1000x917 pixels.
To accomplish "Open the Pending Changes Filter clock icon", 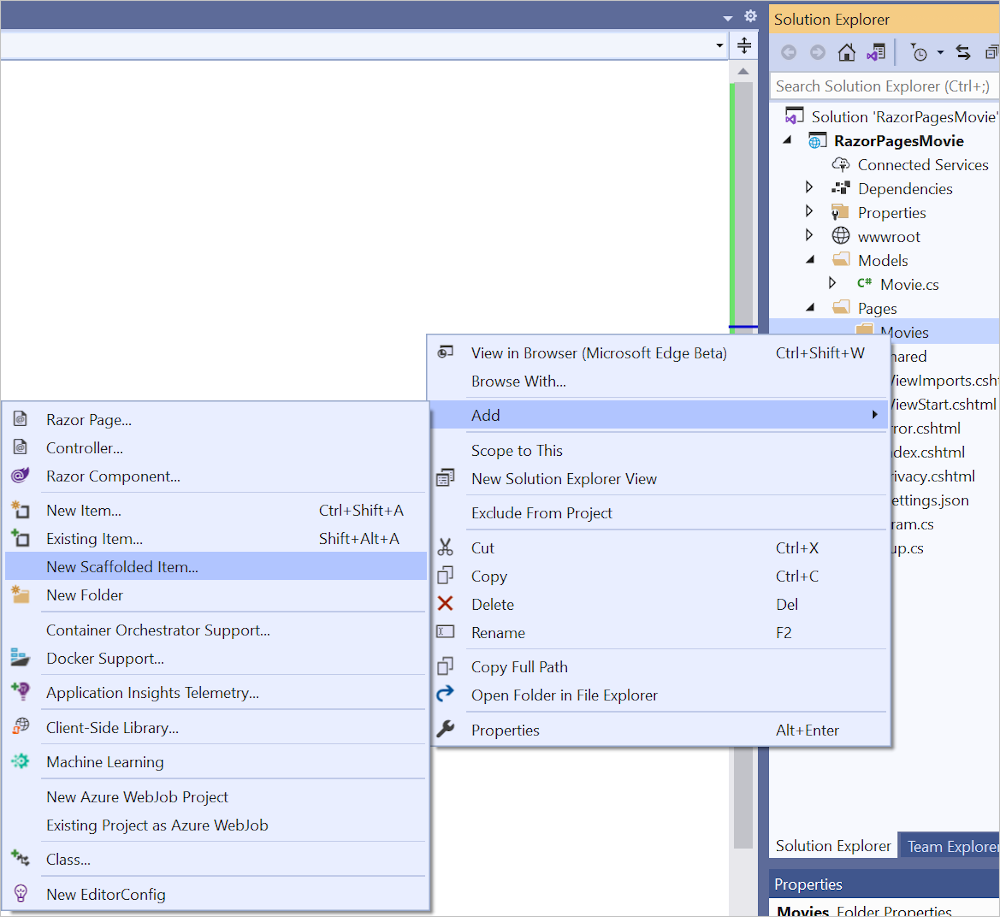I will [x=919, y=53].
